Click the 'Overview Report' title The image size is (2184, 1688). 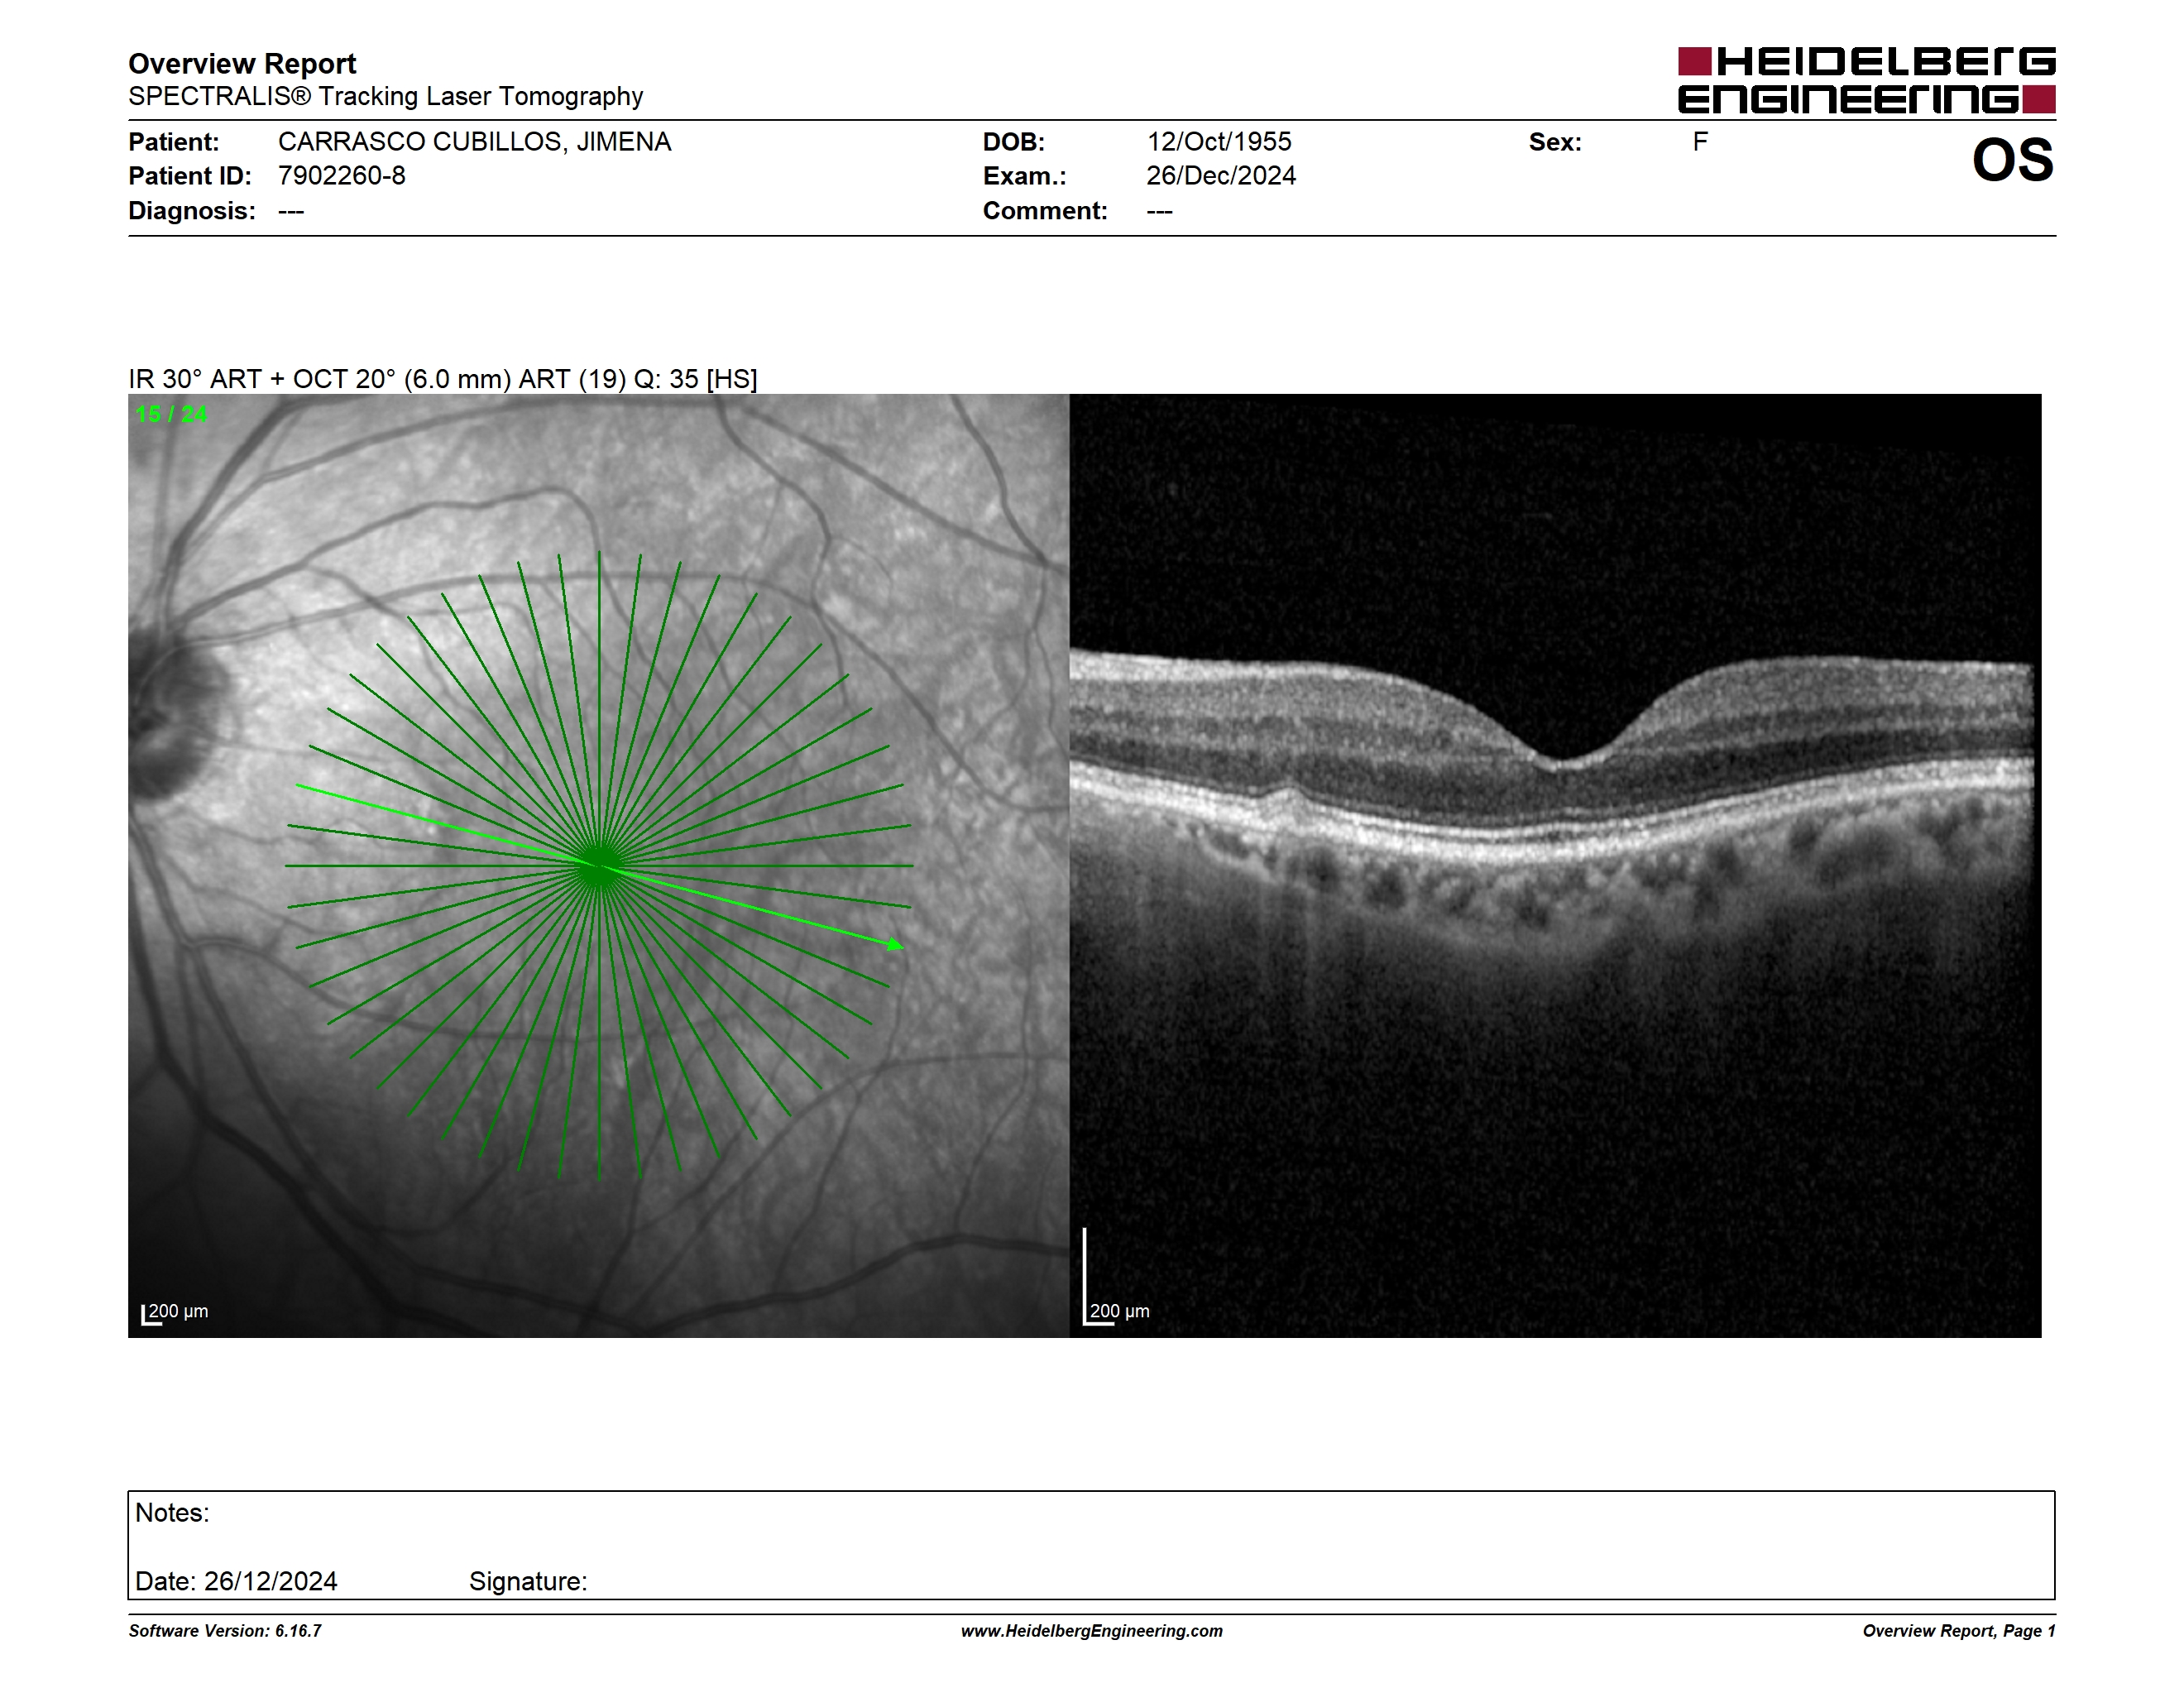242,64
